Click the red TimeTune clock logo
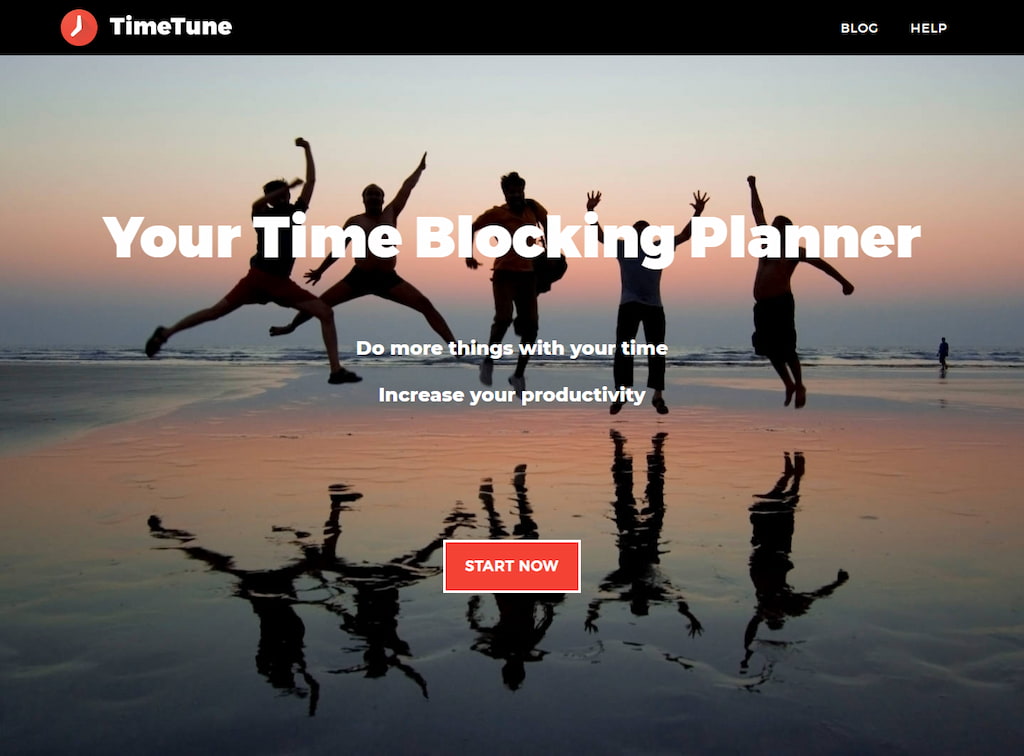This screenshot has height=756, width=1024. tap(78, 27)
